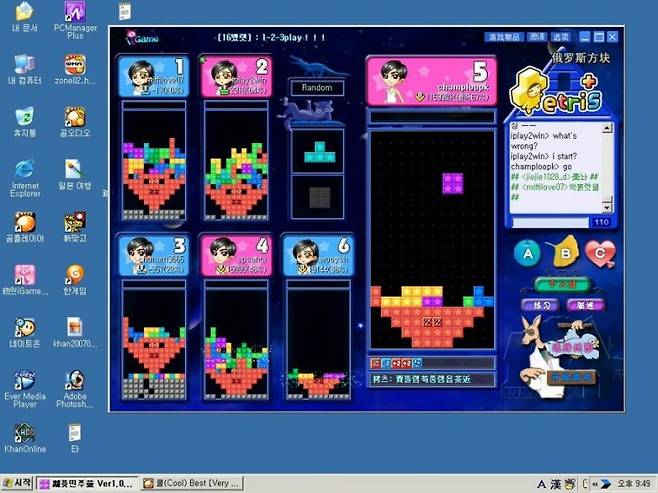Launch the zone02 desktop shortcut
This screenshot has height=493, width=658.
coord(75,70)
